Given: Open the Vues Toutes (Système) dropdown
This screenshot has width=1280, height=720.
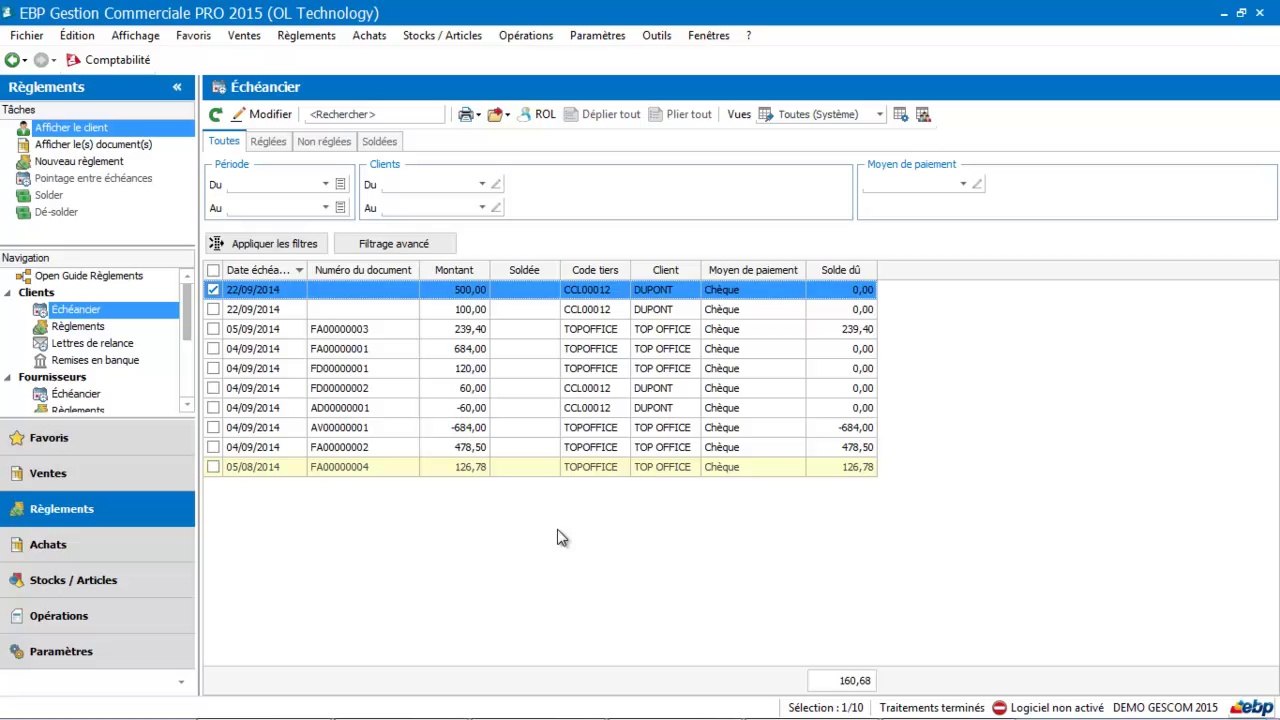Looking at the screenshot, I should 880,114.
